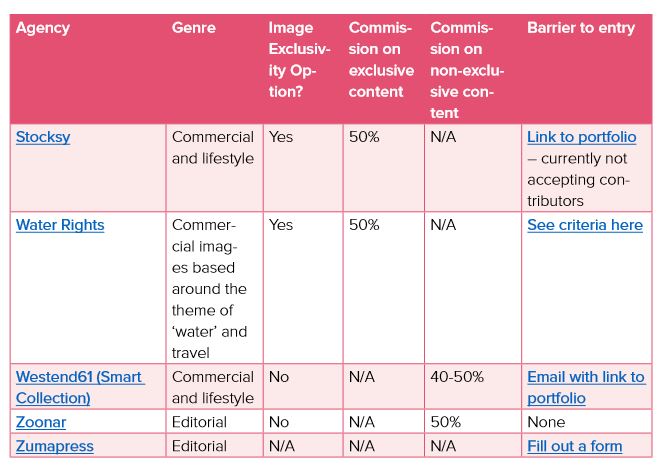Select the 'Genre' column header

point(194,28)
